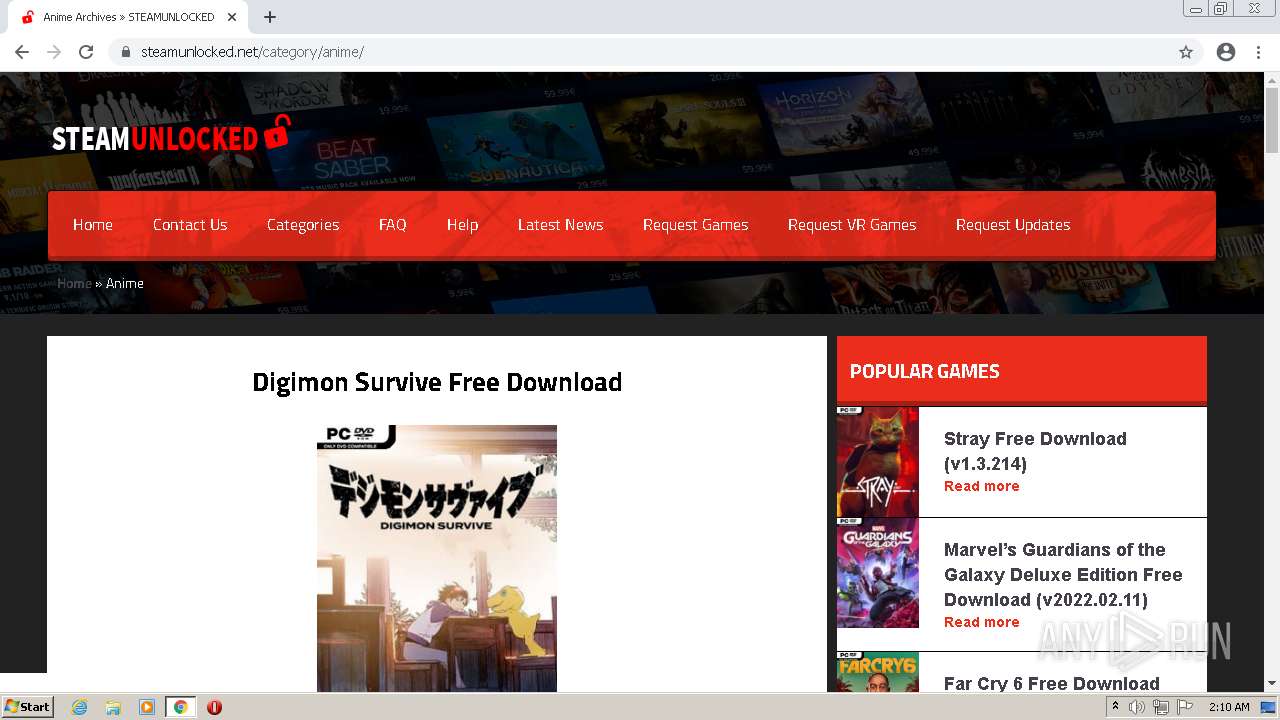
Task: Open the Contact Us menu item
Action: click(190, 225)
